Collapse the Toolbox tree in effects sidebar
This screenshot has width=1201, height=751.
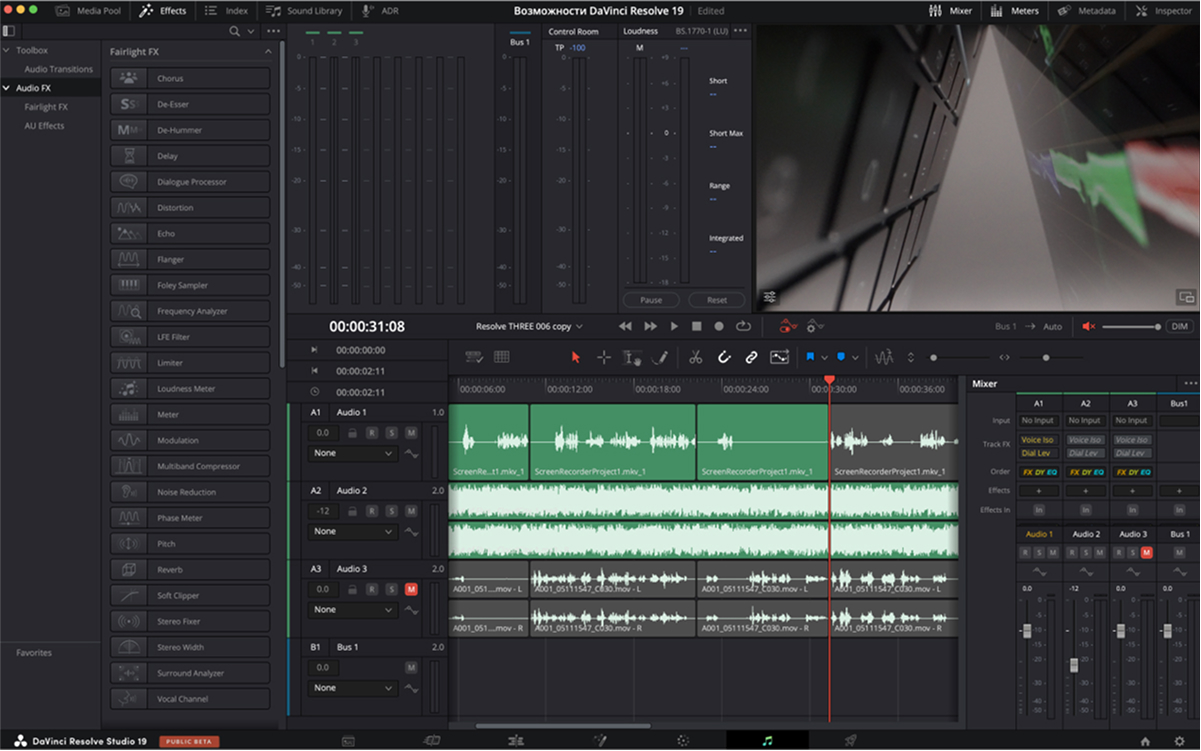point(7,50)
